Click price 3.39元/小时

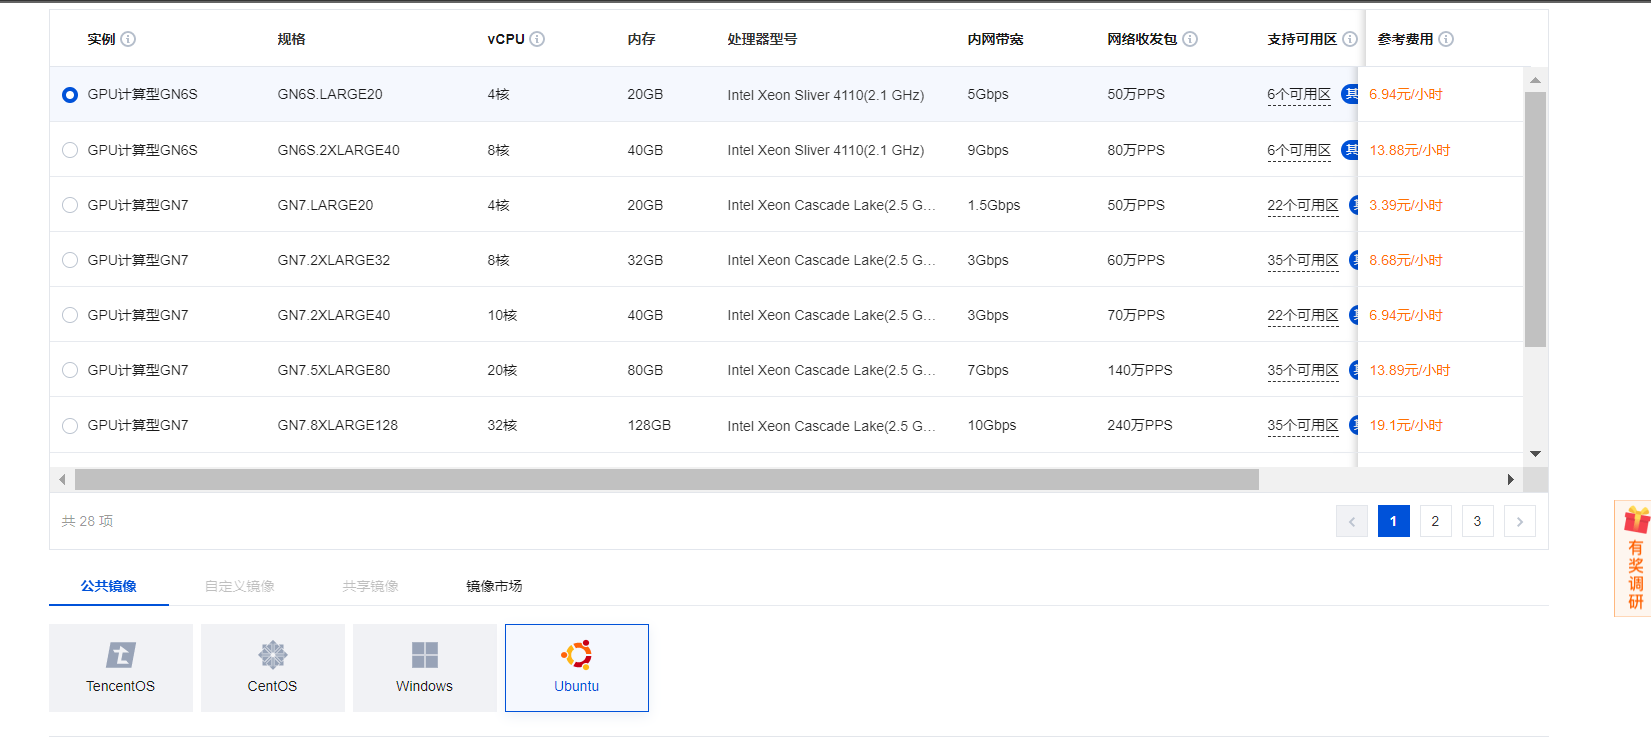click(x=1406, y=205)
